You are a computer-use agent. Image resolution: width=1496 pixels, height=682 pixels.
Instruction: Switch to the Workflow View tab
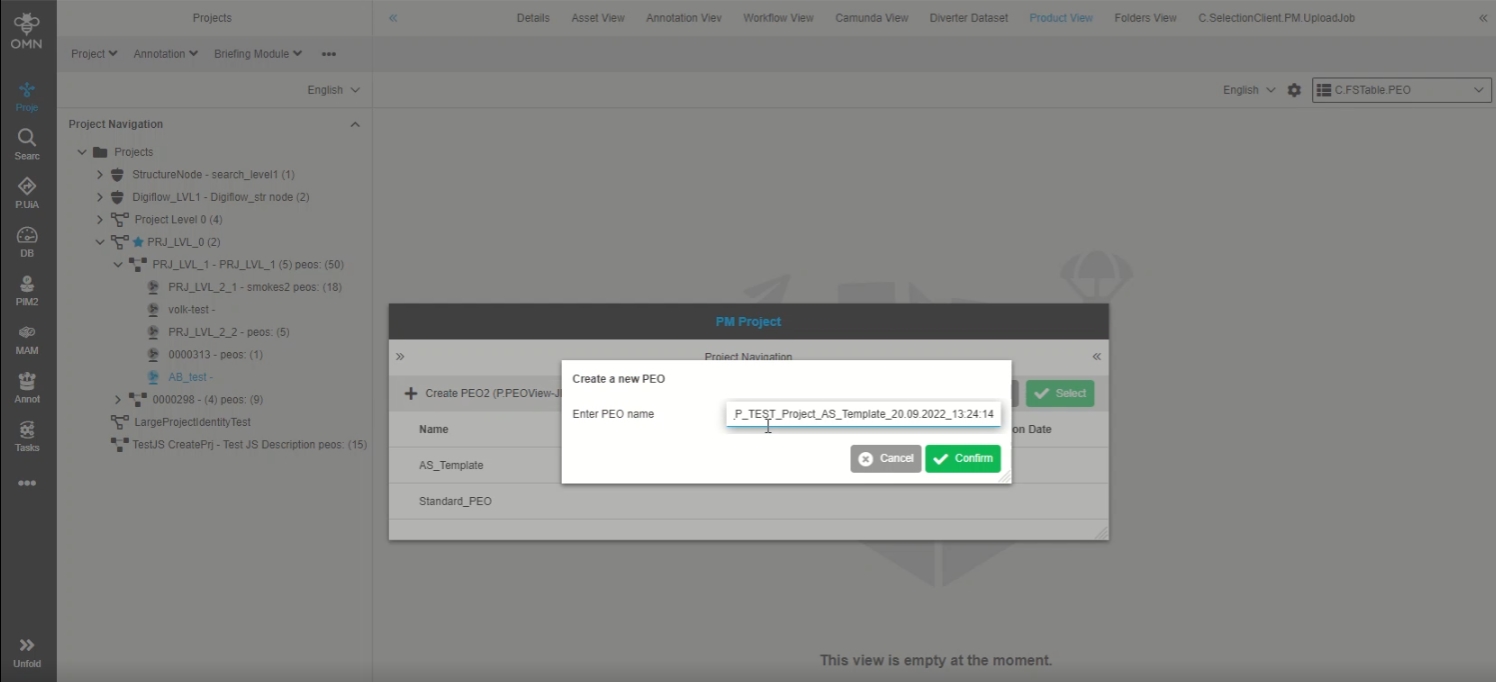tap(778, 18)
